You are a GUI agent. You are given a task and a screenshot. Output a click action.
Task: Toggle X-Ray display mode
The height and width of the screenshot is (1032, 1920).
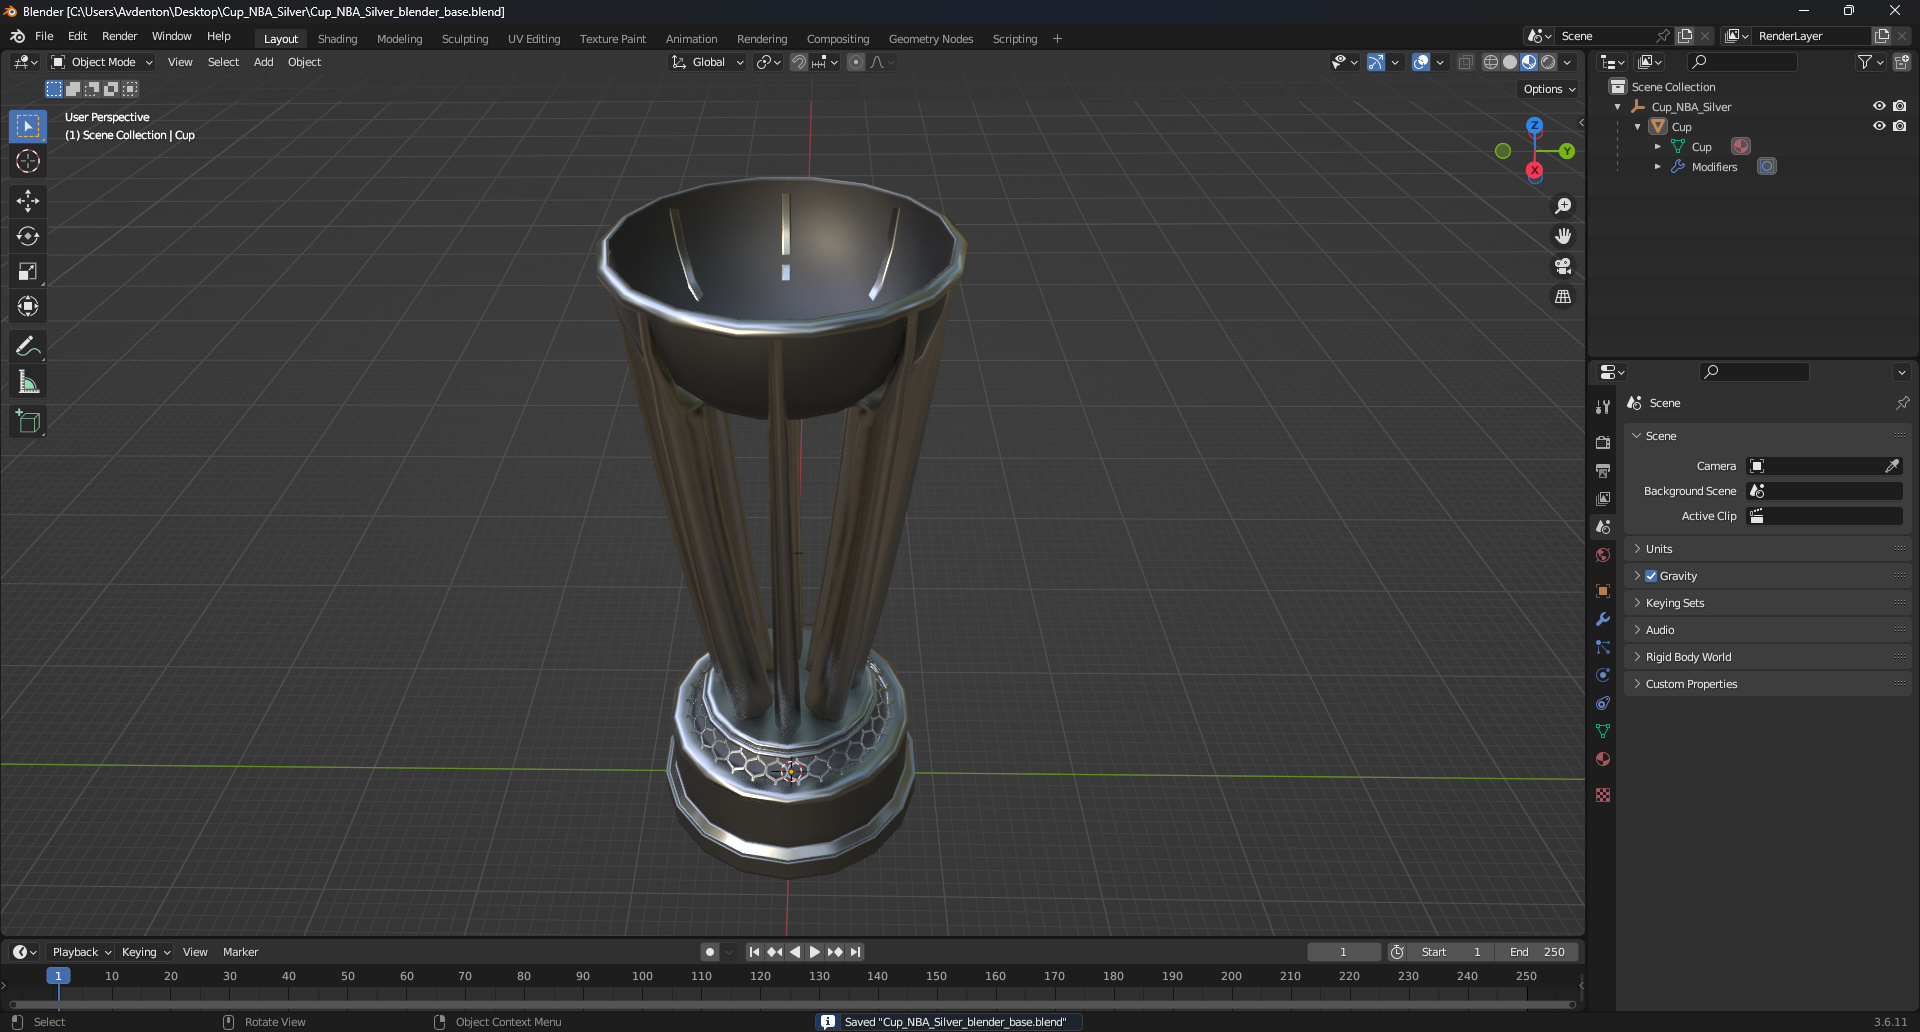(1466, 62)
